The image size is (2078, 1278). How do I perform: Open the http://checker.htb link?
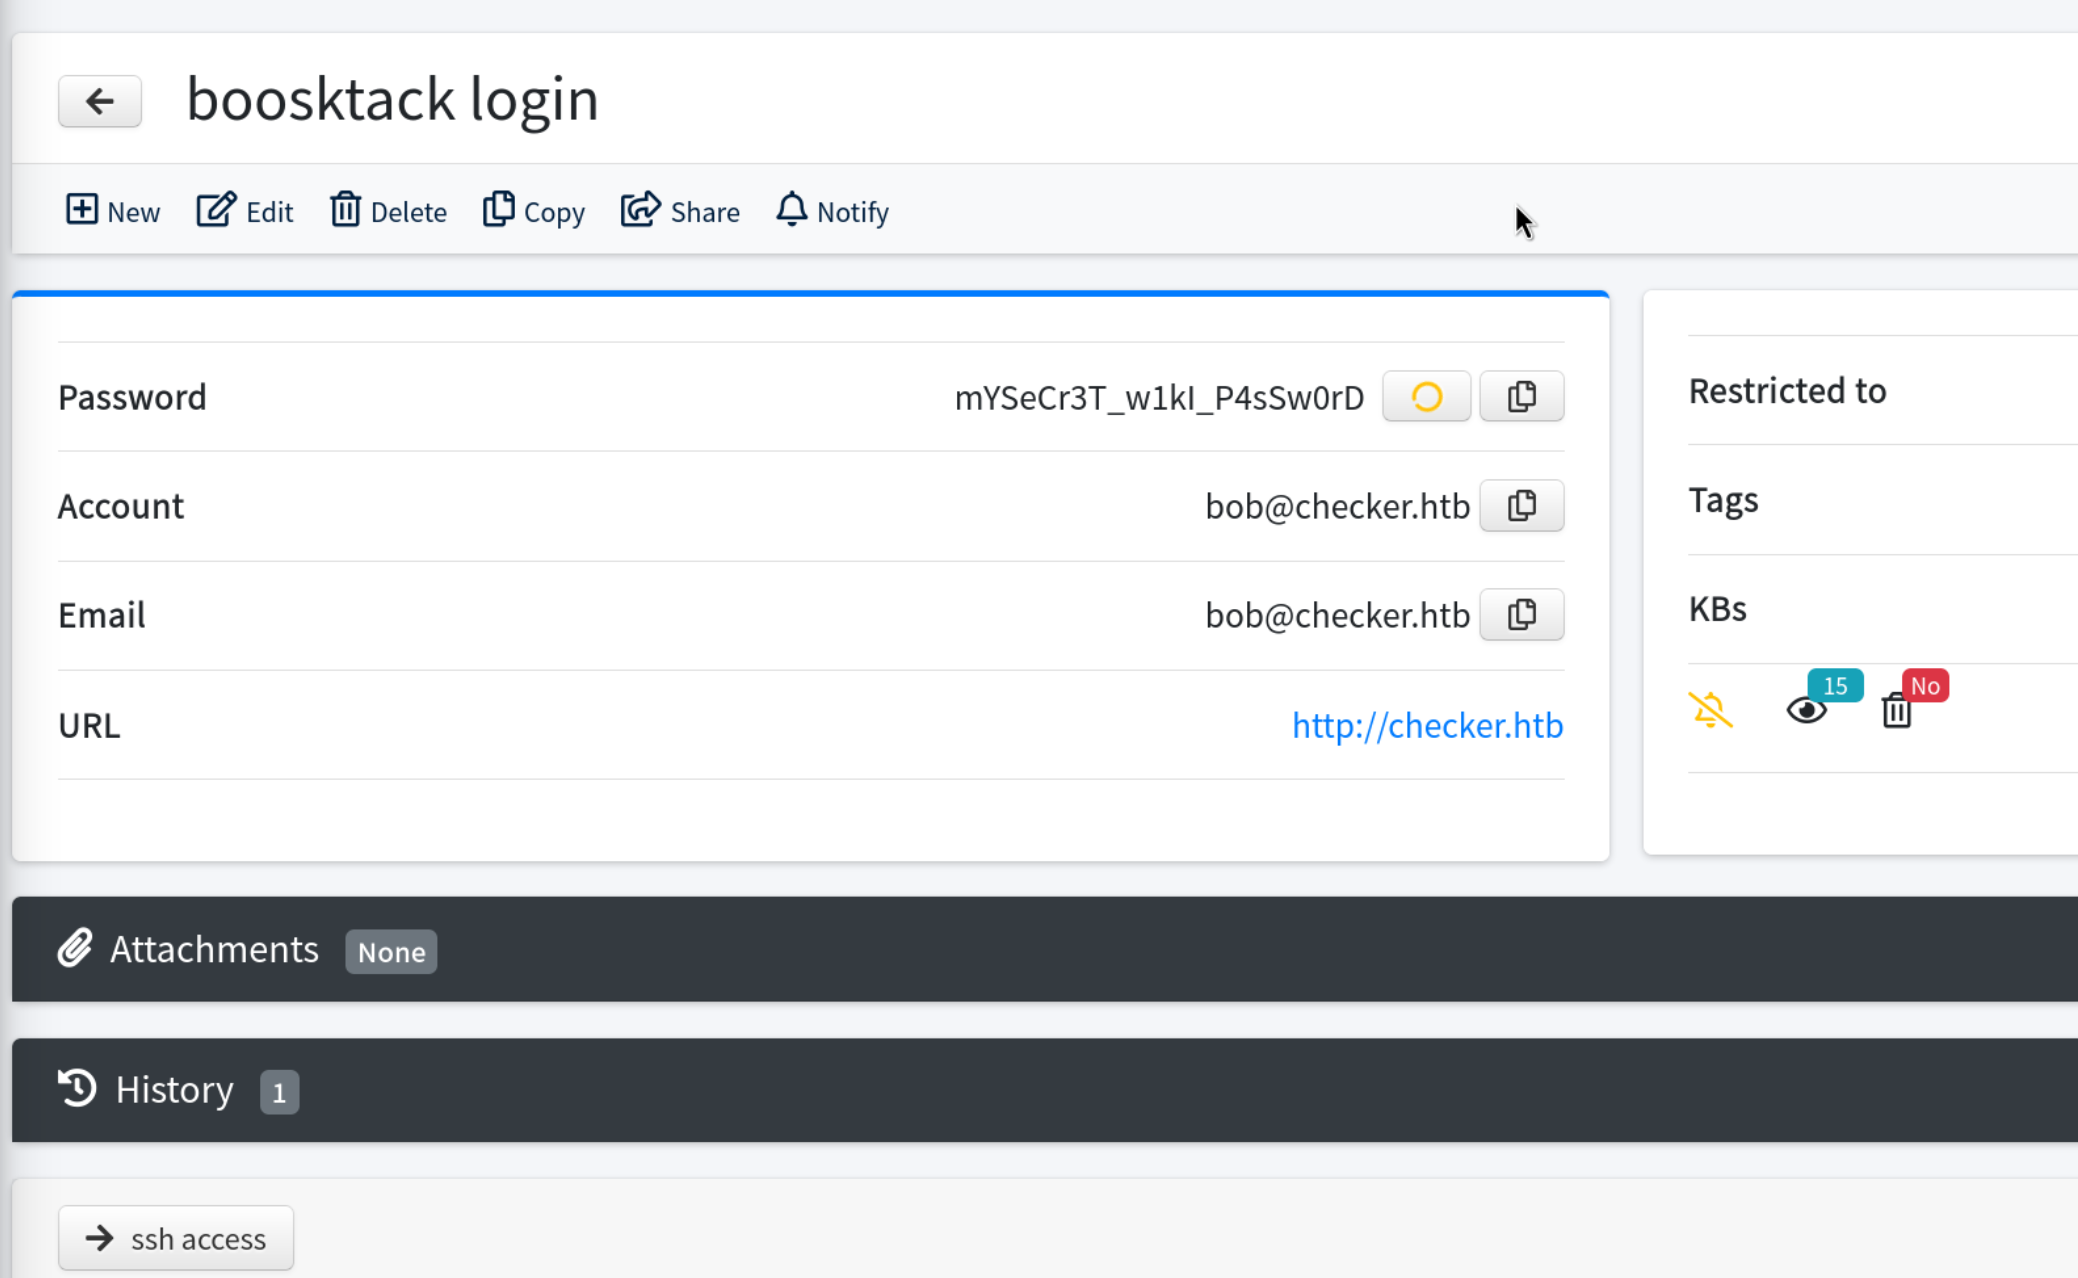[x=1427, y=725]
